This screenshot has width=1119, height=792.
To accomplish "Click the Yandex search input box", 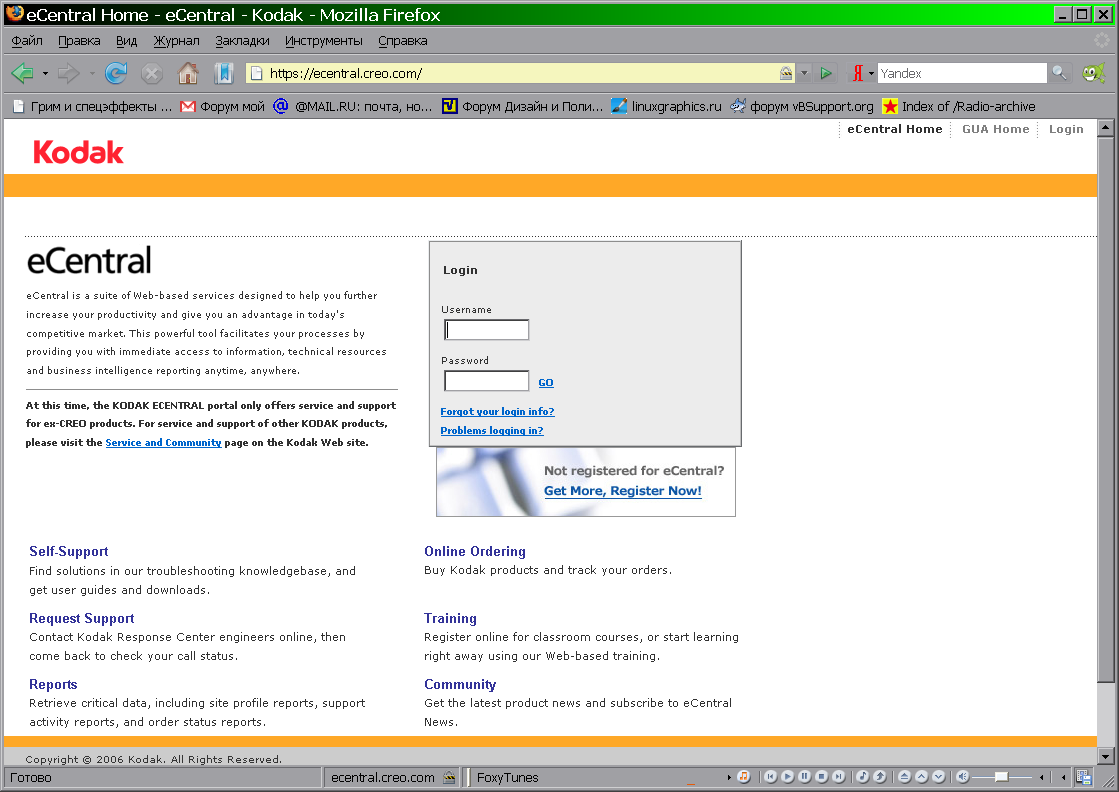I will tap(962, 73).
